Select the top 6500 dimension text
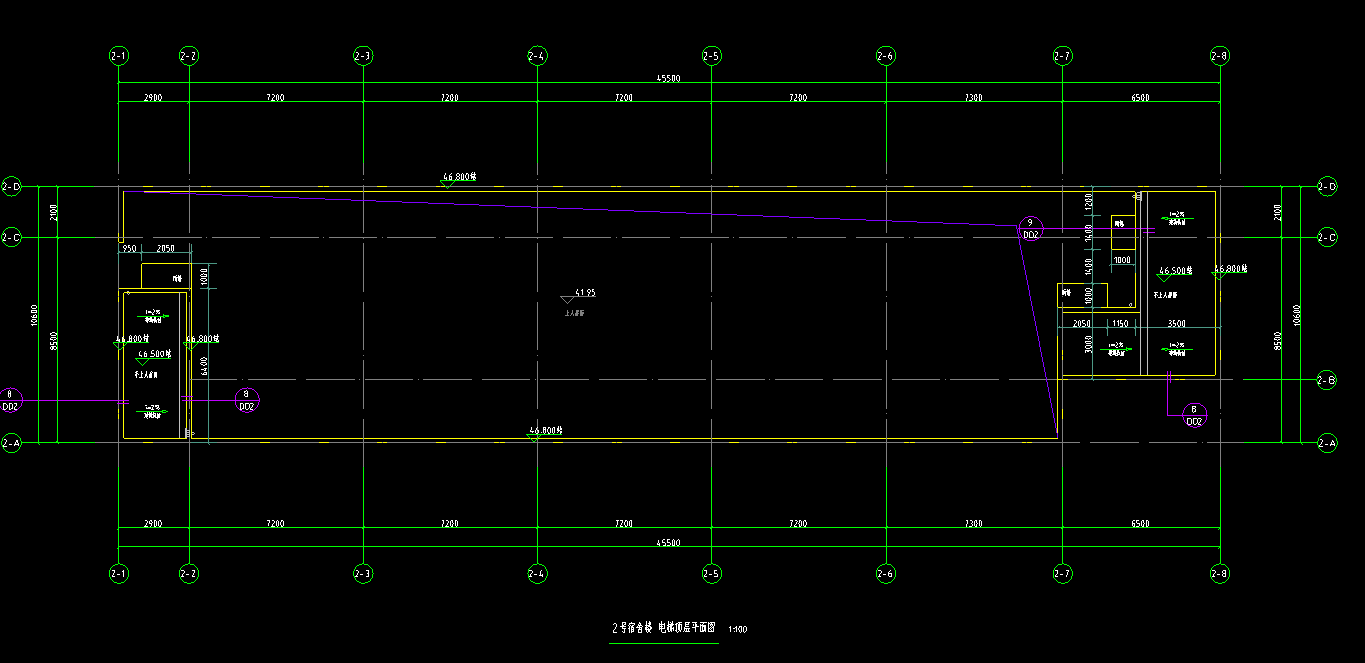 pyautogui.click(x=1140, y=98)
